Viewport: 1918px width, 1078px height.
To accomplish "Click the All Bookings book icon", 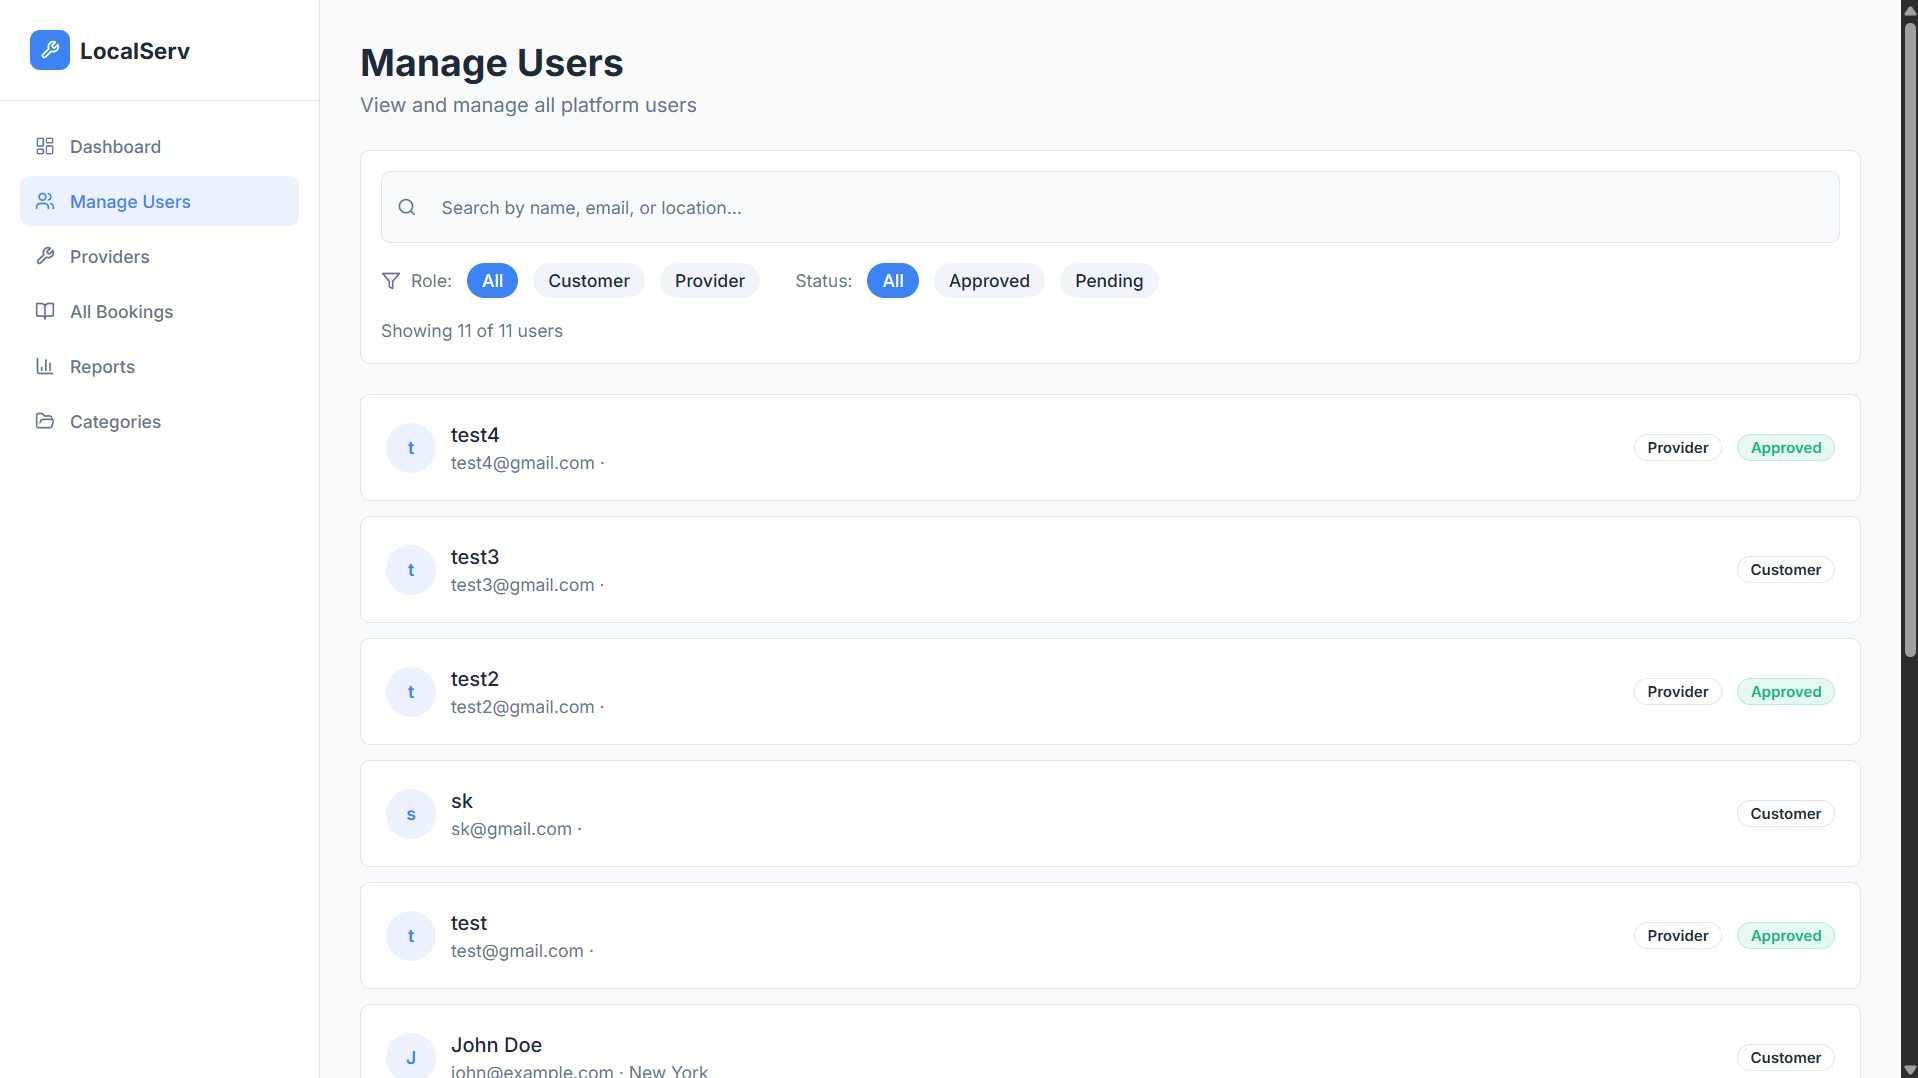I will pyautogui.click(x=45, y=311).
